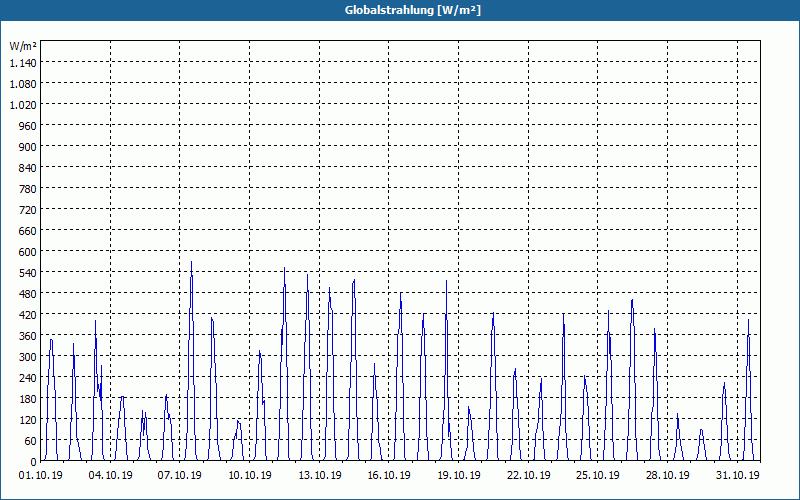
Task: Click the 540 y-axis value
Action: [x=28, y=272]
